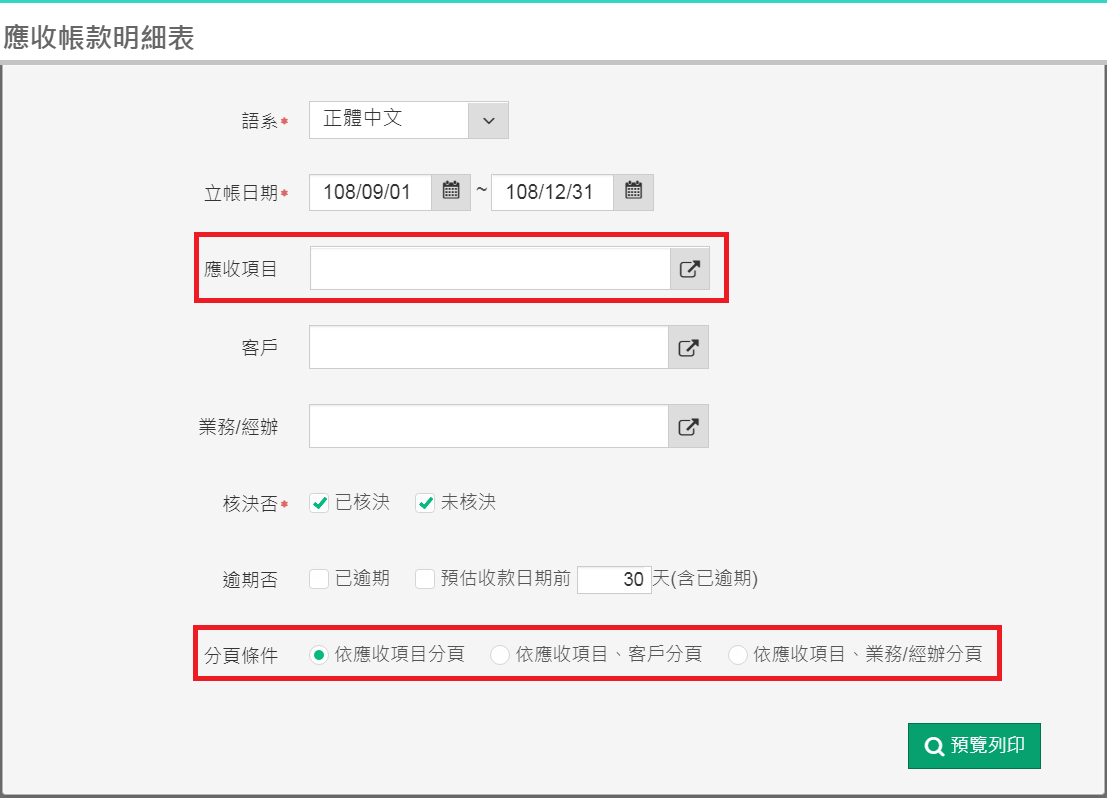Uncheck the 已核決 checkbox

tap(319, 503)
